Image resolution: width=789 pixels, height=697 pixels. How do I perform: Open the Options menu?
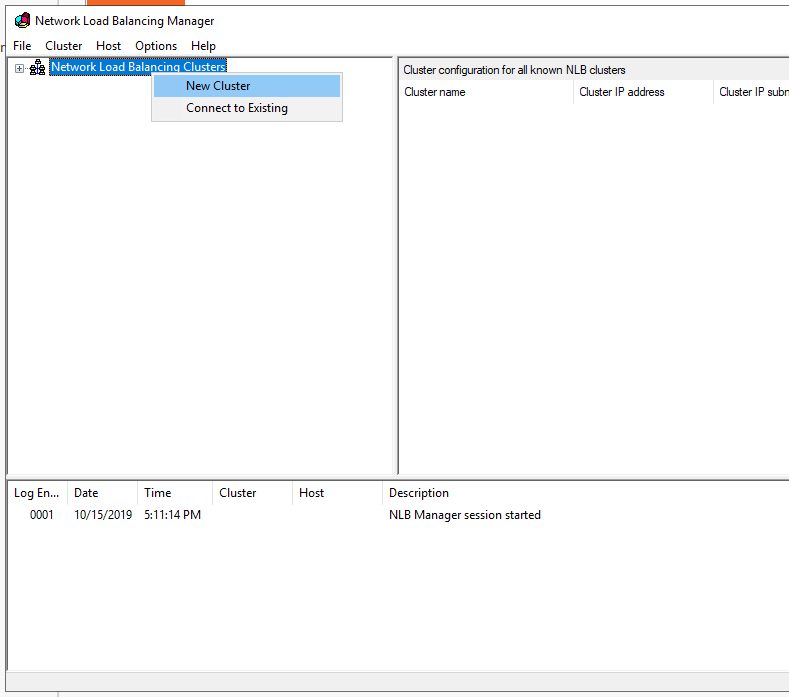[156, 46]
